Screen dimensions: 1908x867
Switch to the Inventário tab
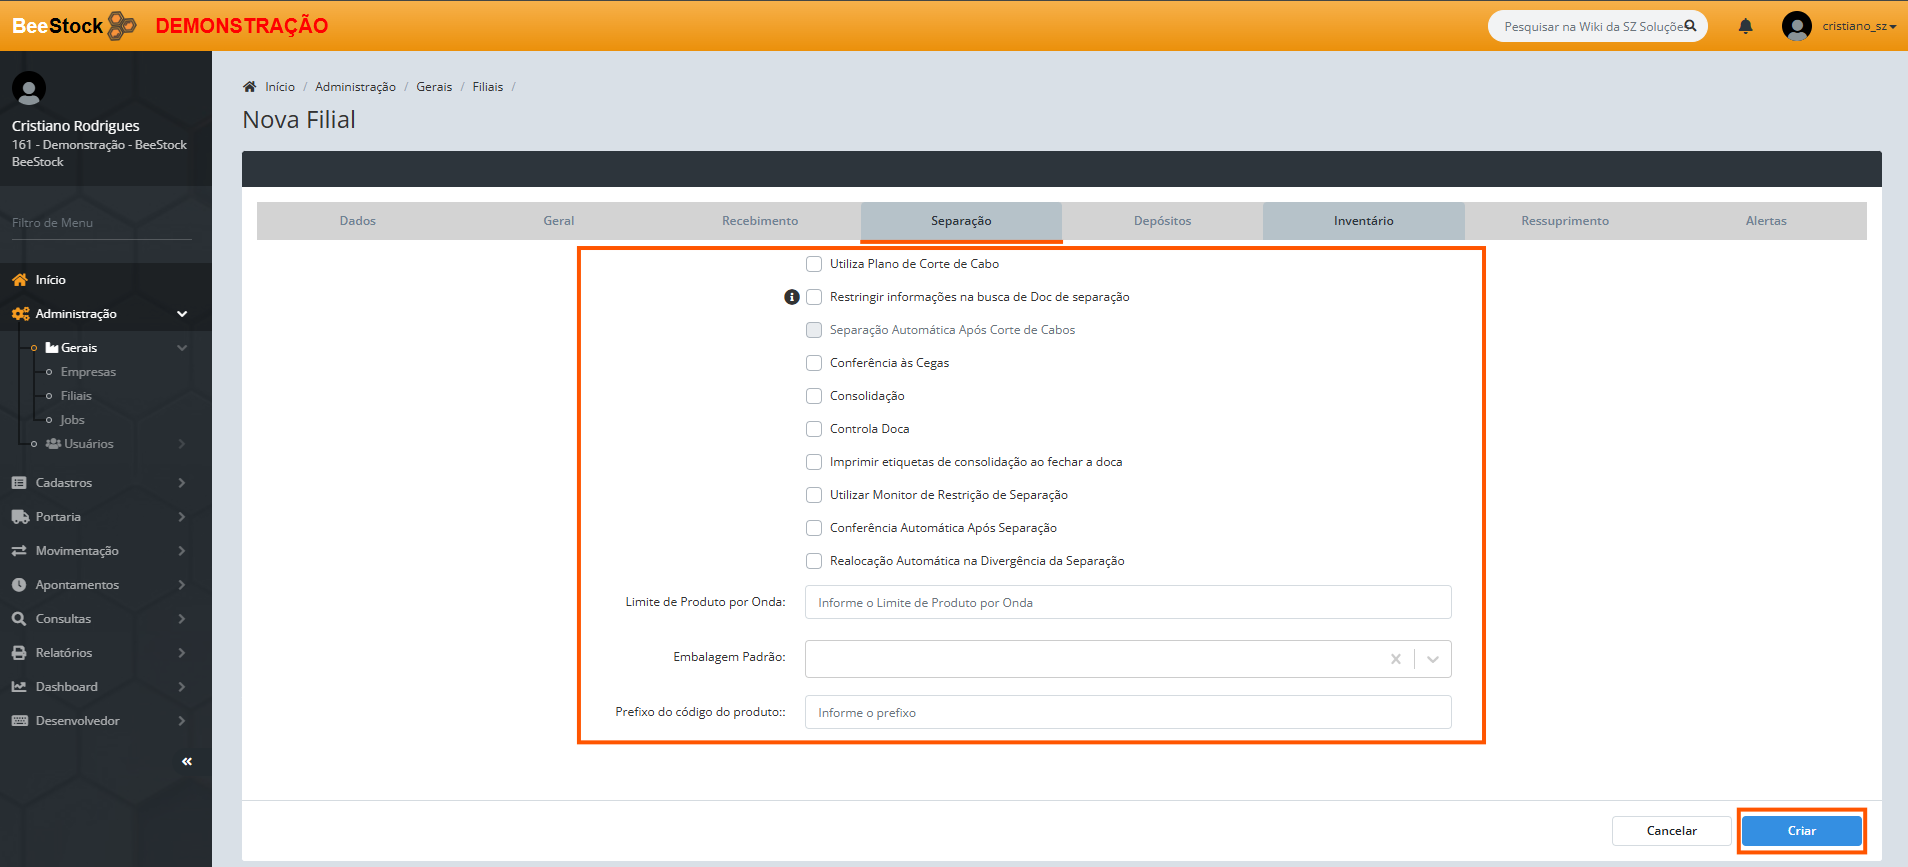click(x=1363, y=221)
